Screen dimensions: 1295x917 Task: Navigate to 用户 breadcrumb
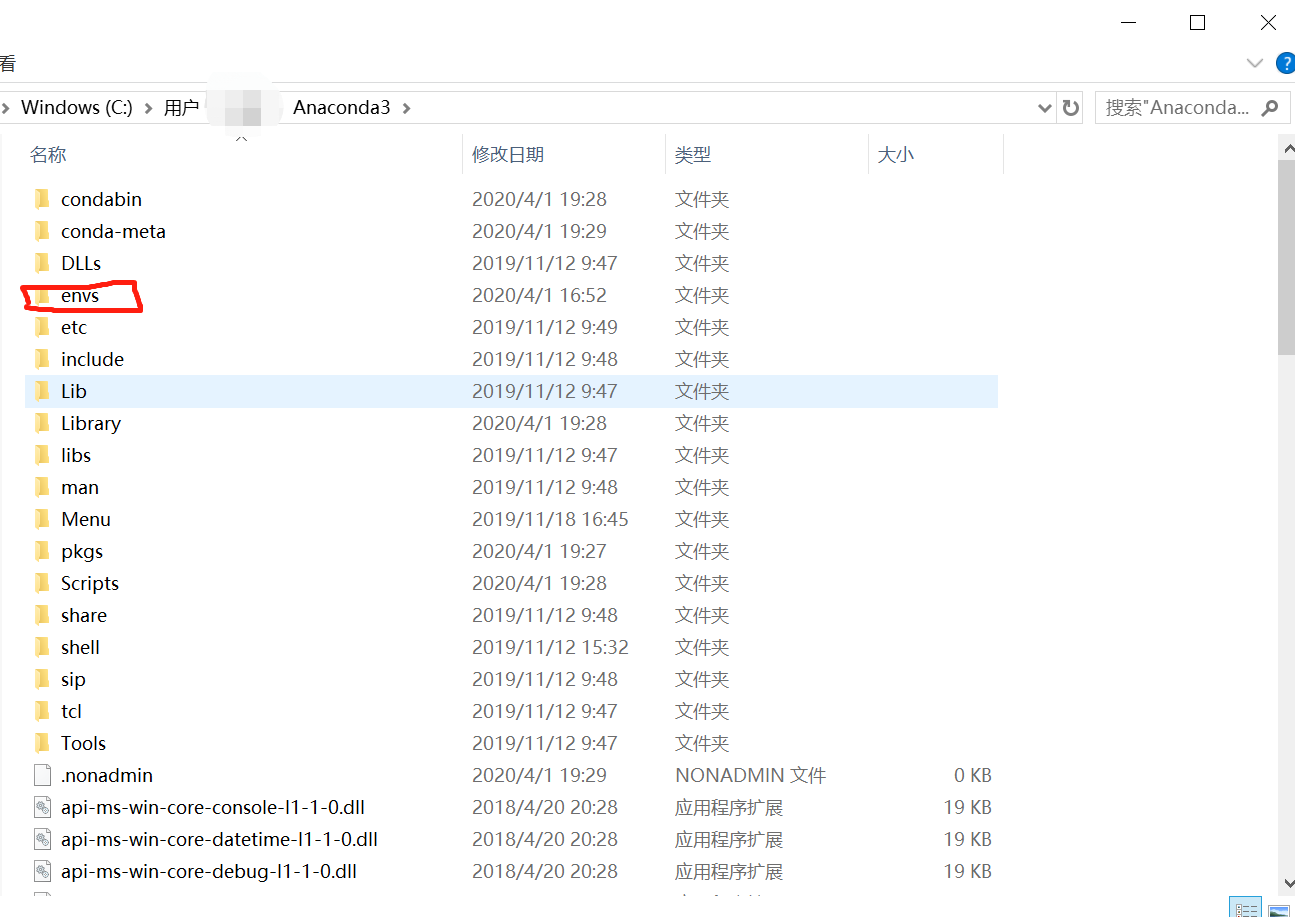181,107
